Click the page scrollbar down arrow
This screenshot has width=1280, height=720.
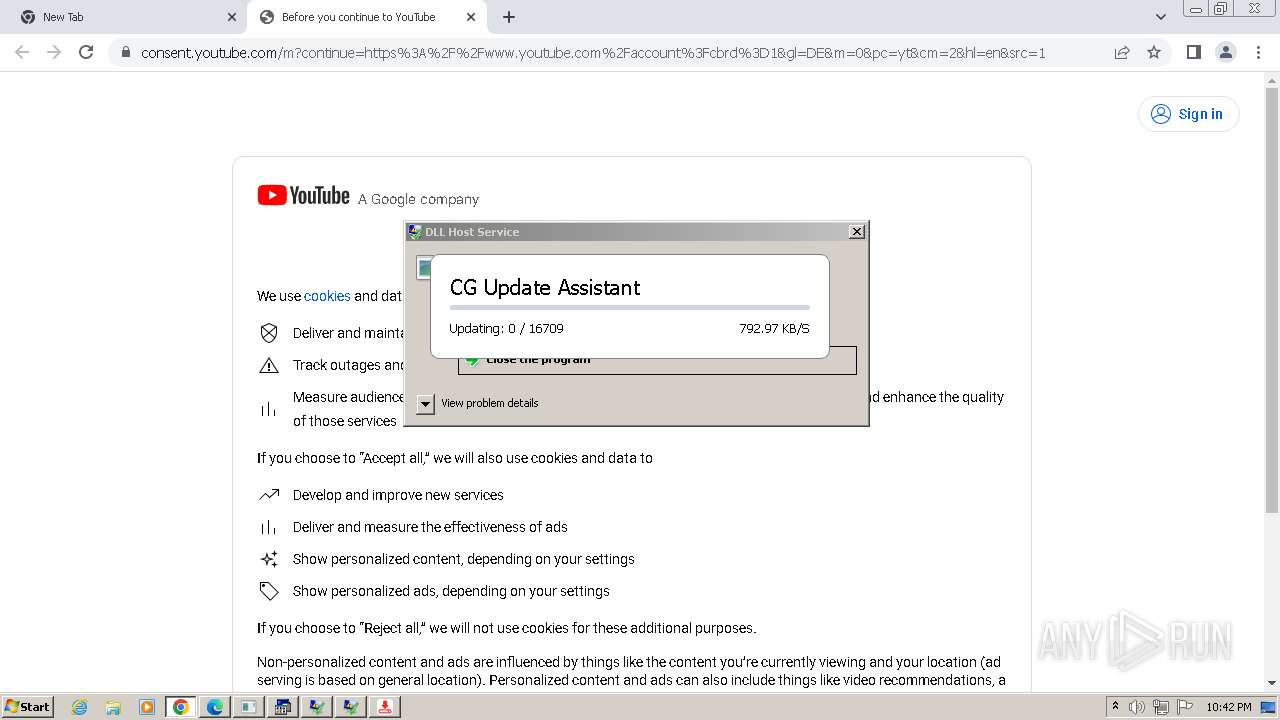1272,683
